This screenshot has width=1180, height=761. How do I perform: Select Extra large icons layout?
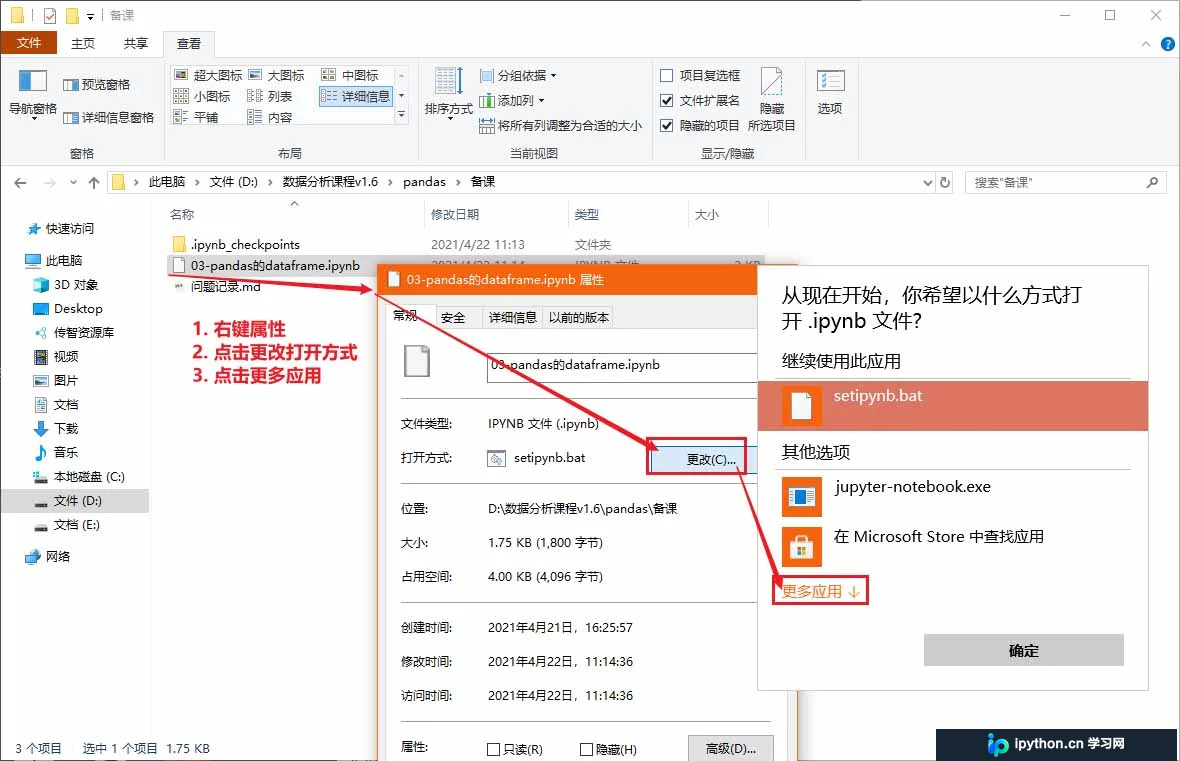click(208, 75)
